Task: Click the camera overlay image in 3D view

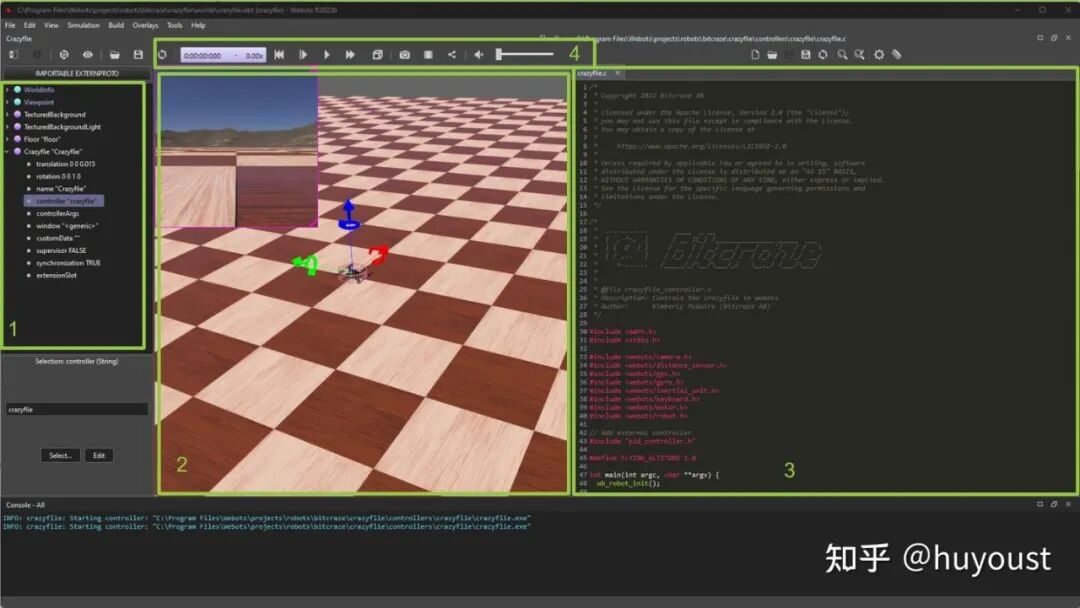Action: (x=238, y=151)
